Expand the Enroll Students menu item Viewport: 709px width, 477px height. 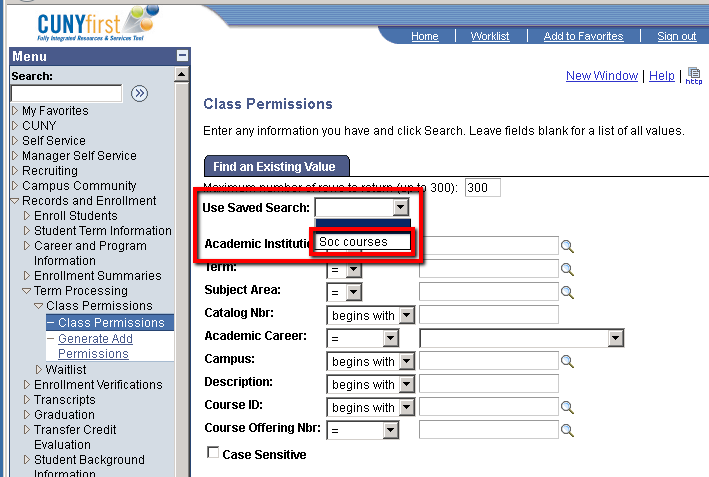pos(76,216)
